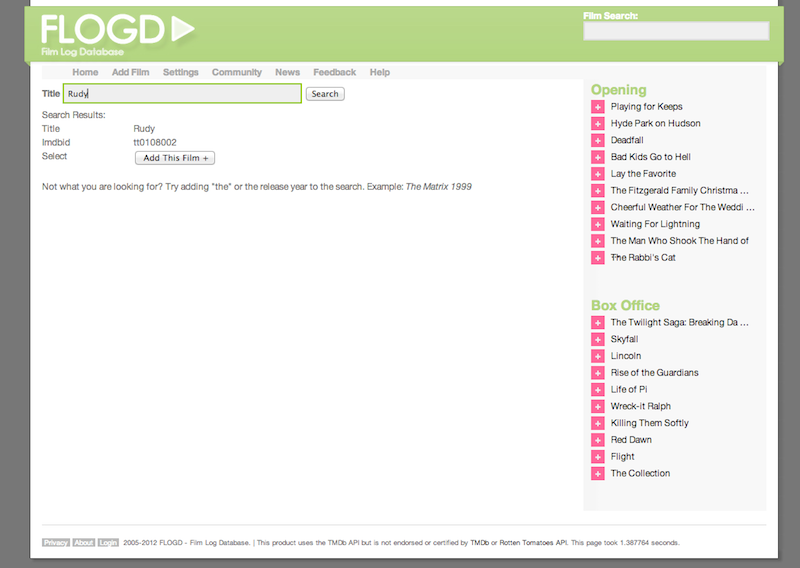The width and height of the screenshot is (800, 568).
Task: Open The Rabbi's Cat title link
Action: click(x=643, y=258)
